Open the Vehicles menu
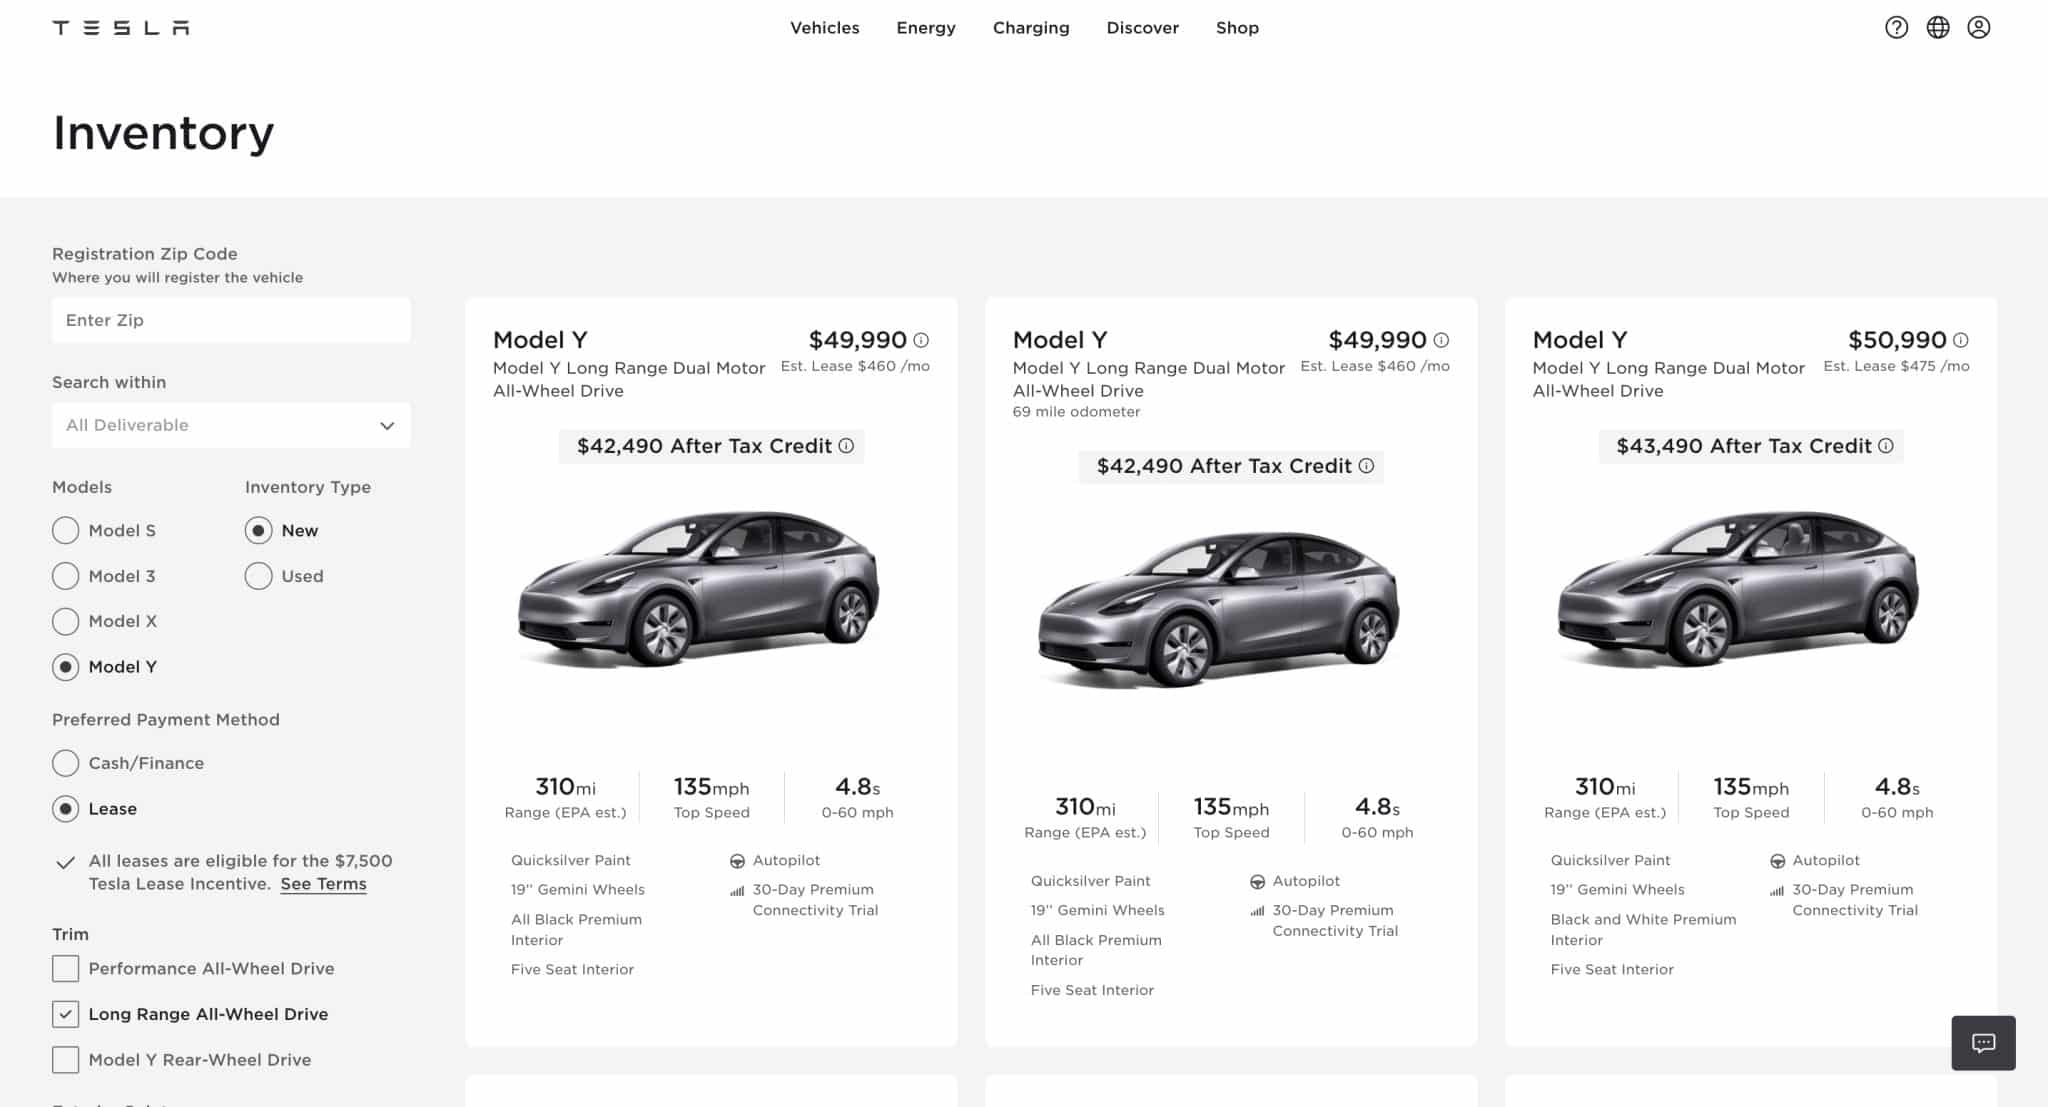This screenshot has height=1107, width=2048. tap(824, 27)
